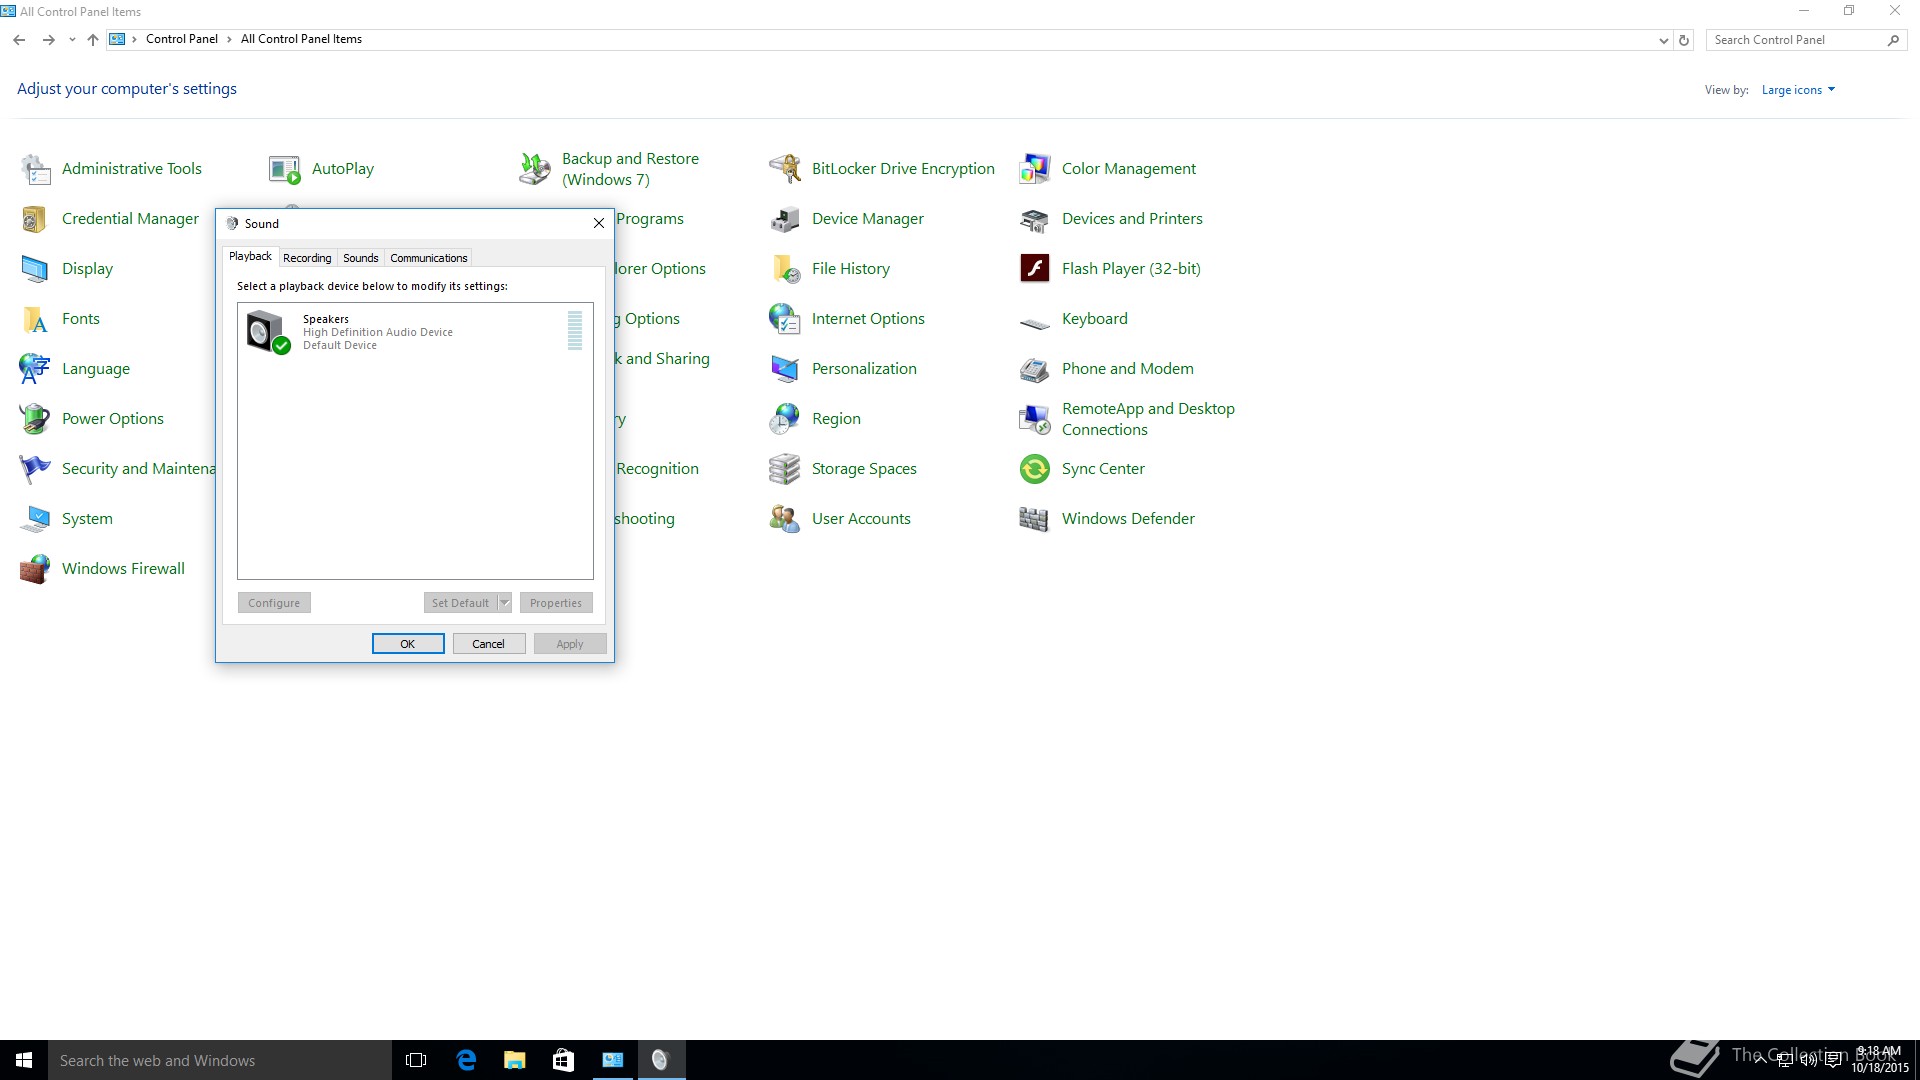
Task: Click the Power Options battery icon
Action: click(x=35, y=419)
